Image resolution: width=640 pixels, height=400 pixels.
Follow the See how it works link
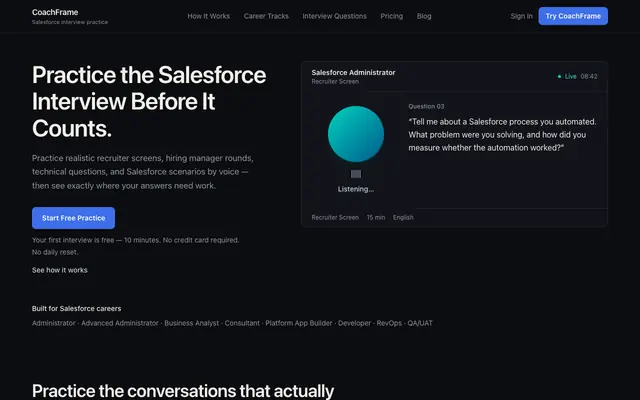pyautogui.click(x=60, y=270)
